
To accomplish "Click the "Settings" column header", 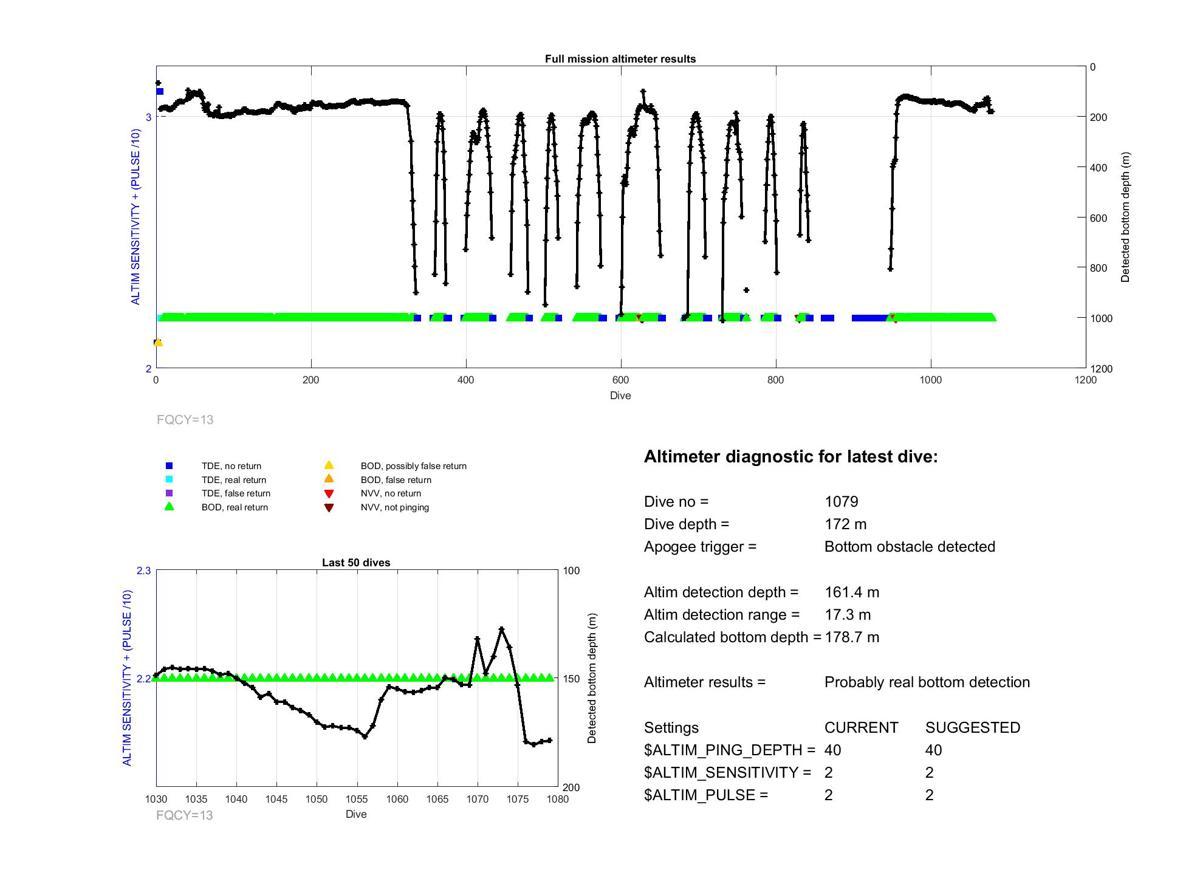I will click(x=672, y=728).
